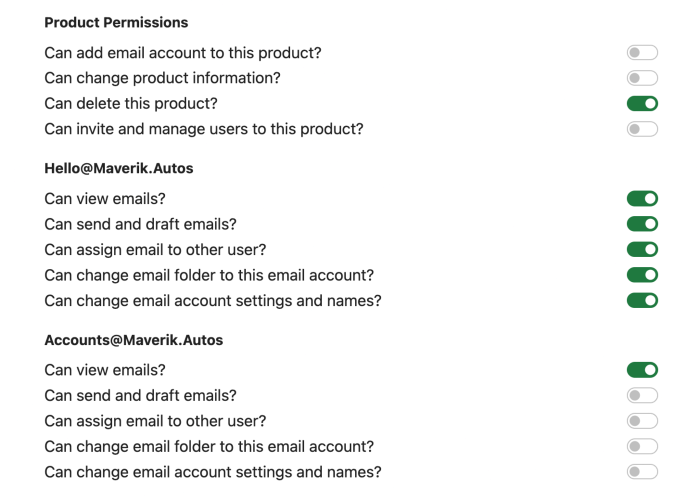Disable change email folder for Hello@Maverik.Autos
The width and height of the screenshot is (700, 500).
click(642, 275)
